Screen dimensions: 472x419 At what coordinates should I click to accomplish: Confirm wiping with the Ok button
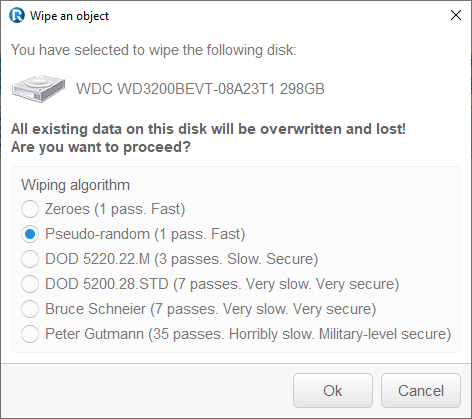[x=333, y=391]
